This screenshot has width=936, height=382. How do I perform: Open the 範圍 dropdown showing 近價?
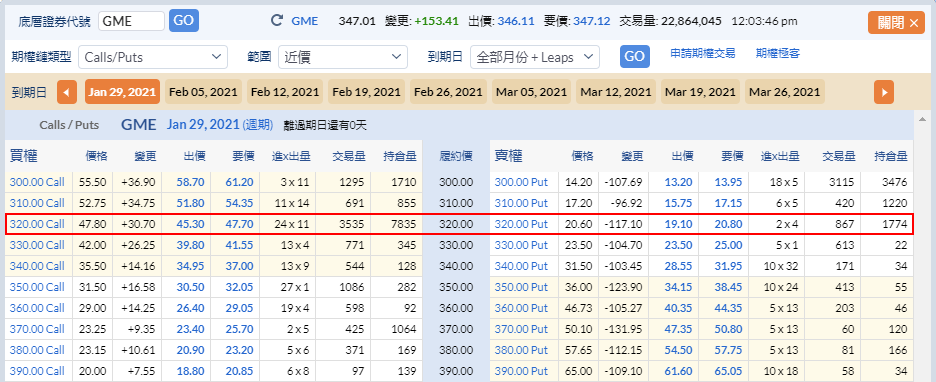(x=343, y=57)
